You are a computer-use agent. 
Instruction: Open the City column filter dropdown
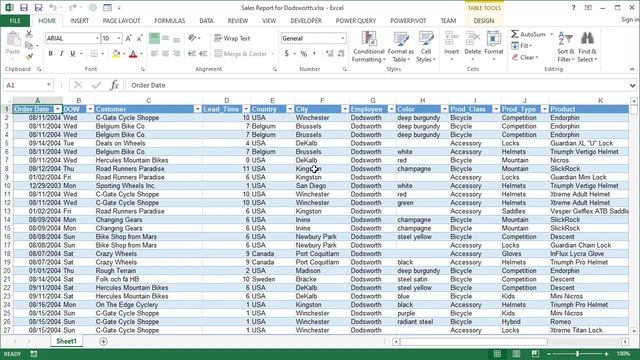(x=345, y=109)
